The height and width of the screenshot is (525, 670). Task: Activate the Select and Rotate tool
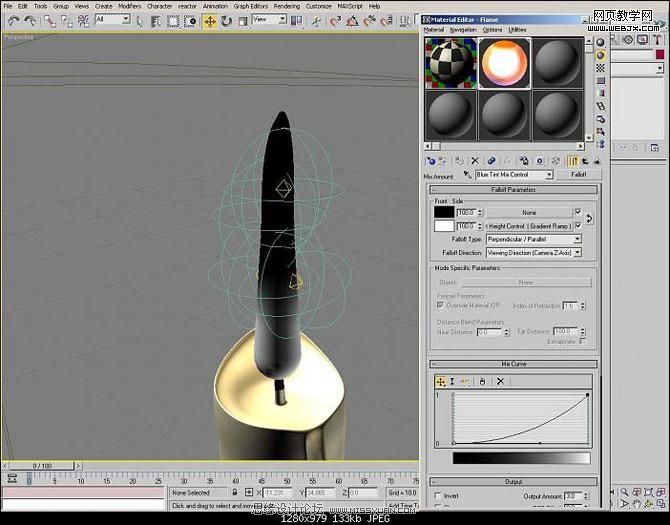click(226, 21)
